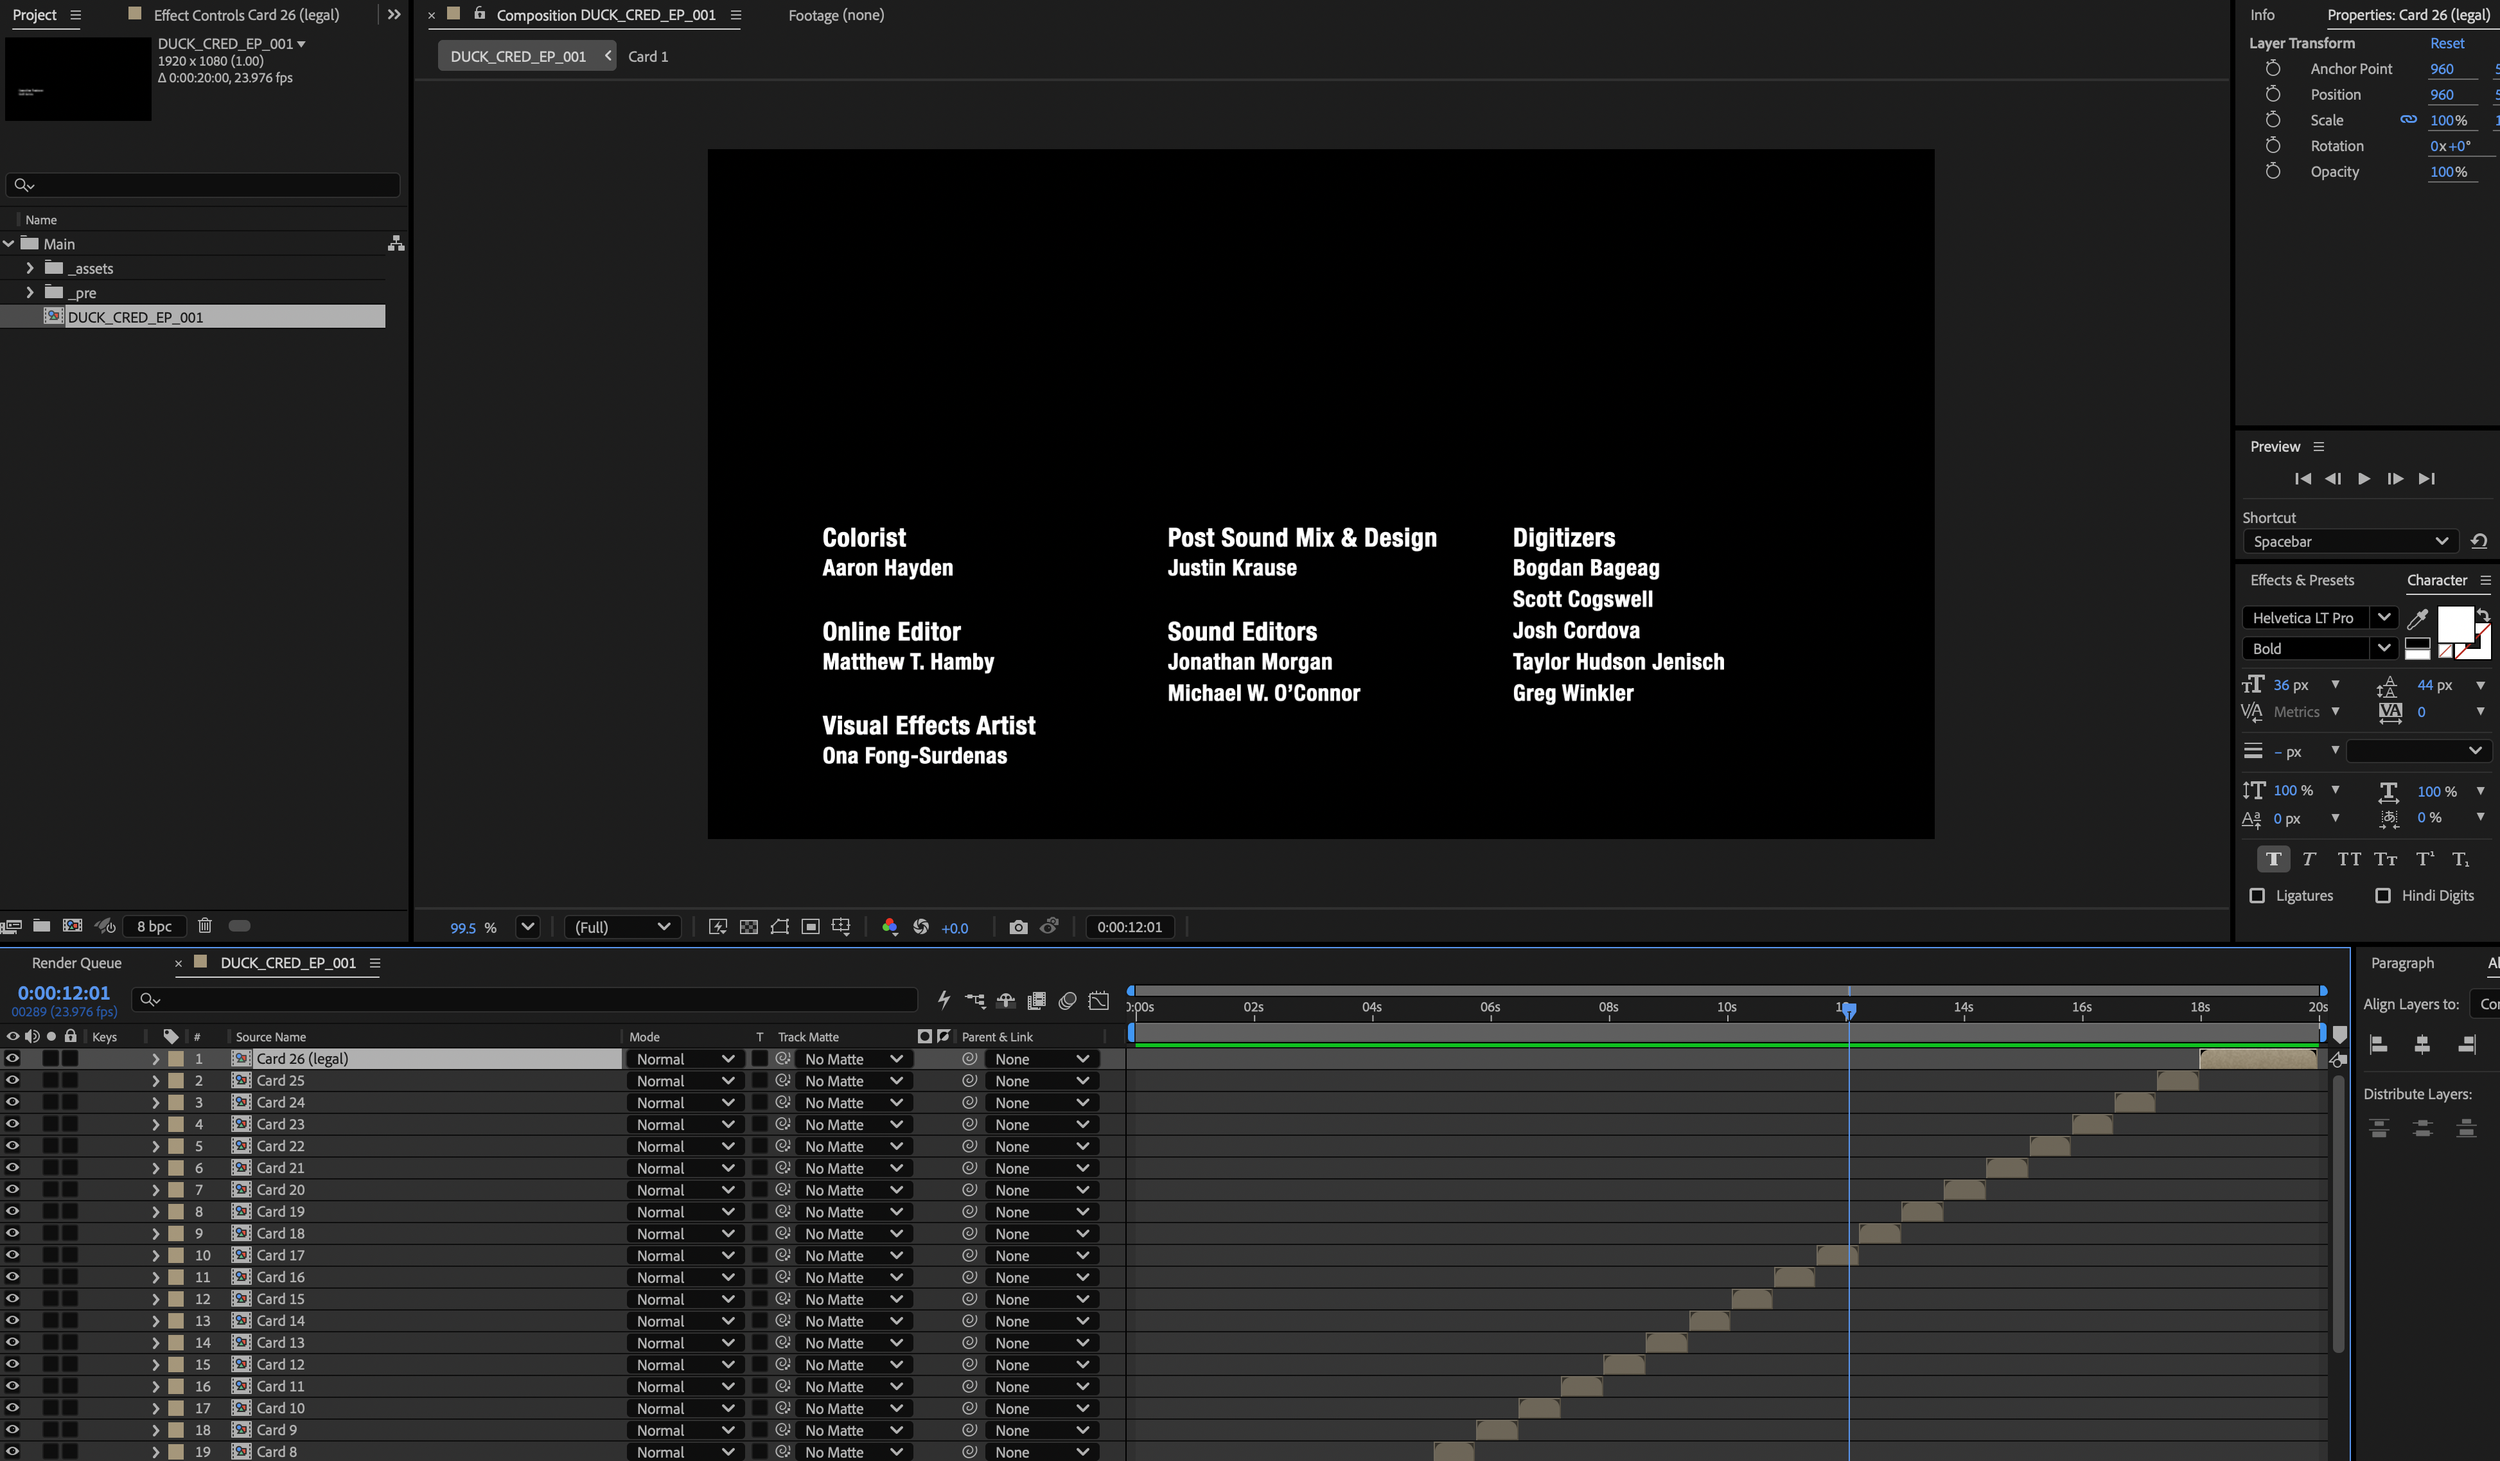Hide the Card 25 layer with its eye icon
Image resolution: width=2500 pixels, height=1461 pixels.
point(12,1080)
